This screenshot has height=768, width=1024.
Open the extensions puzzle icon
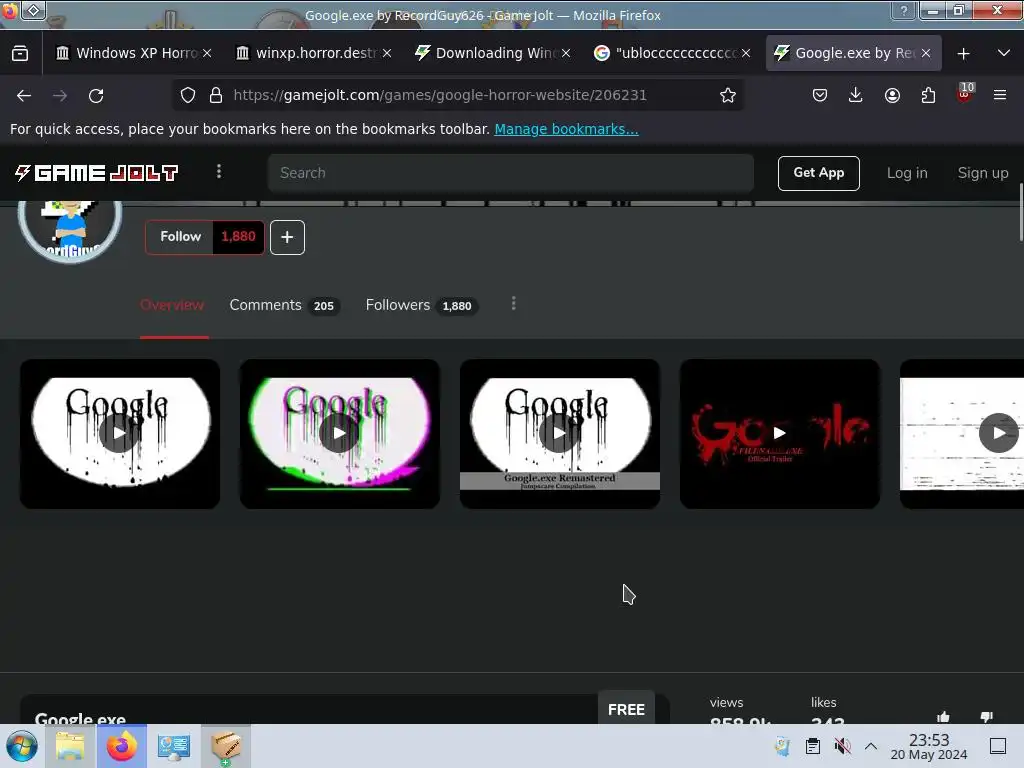pyautogui.click(x=928, y=95)
